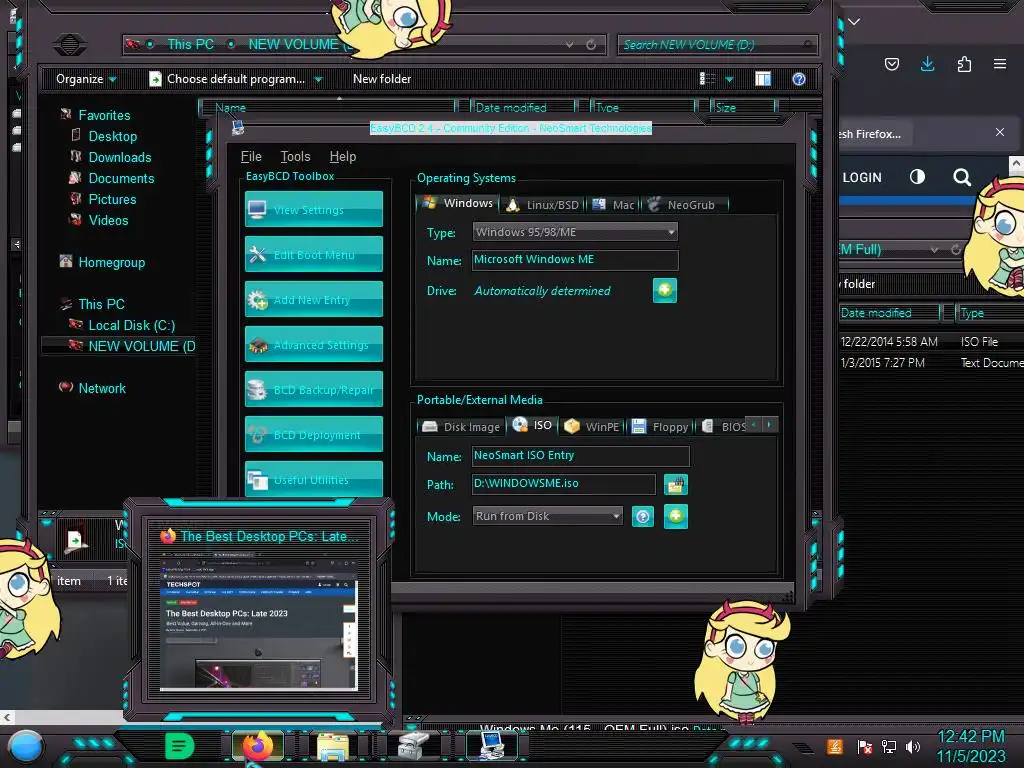
Task: Click green add entry icon beside Drive
Action: click(x=665, y=290)
